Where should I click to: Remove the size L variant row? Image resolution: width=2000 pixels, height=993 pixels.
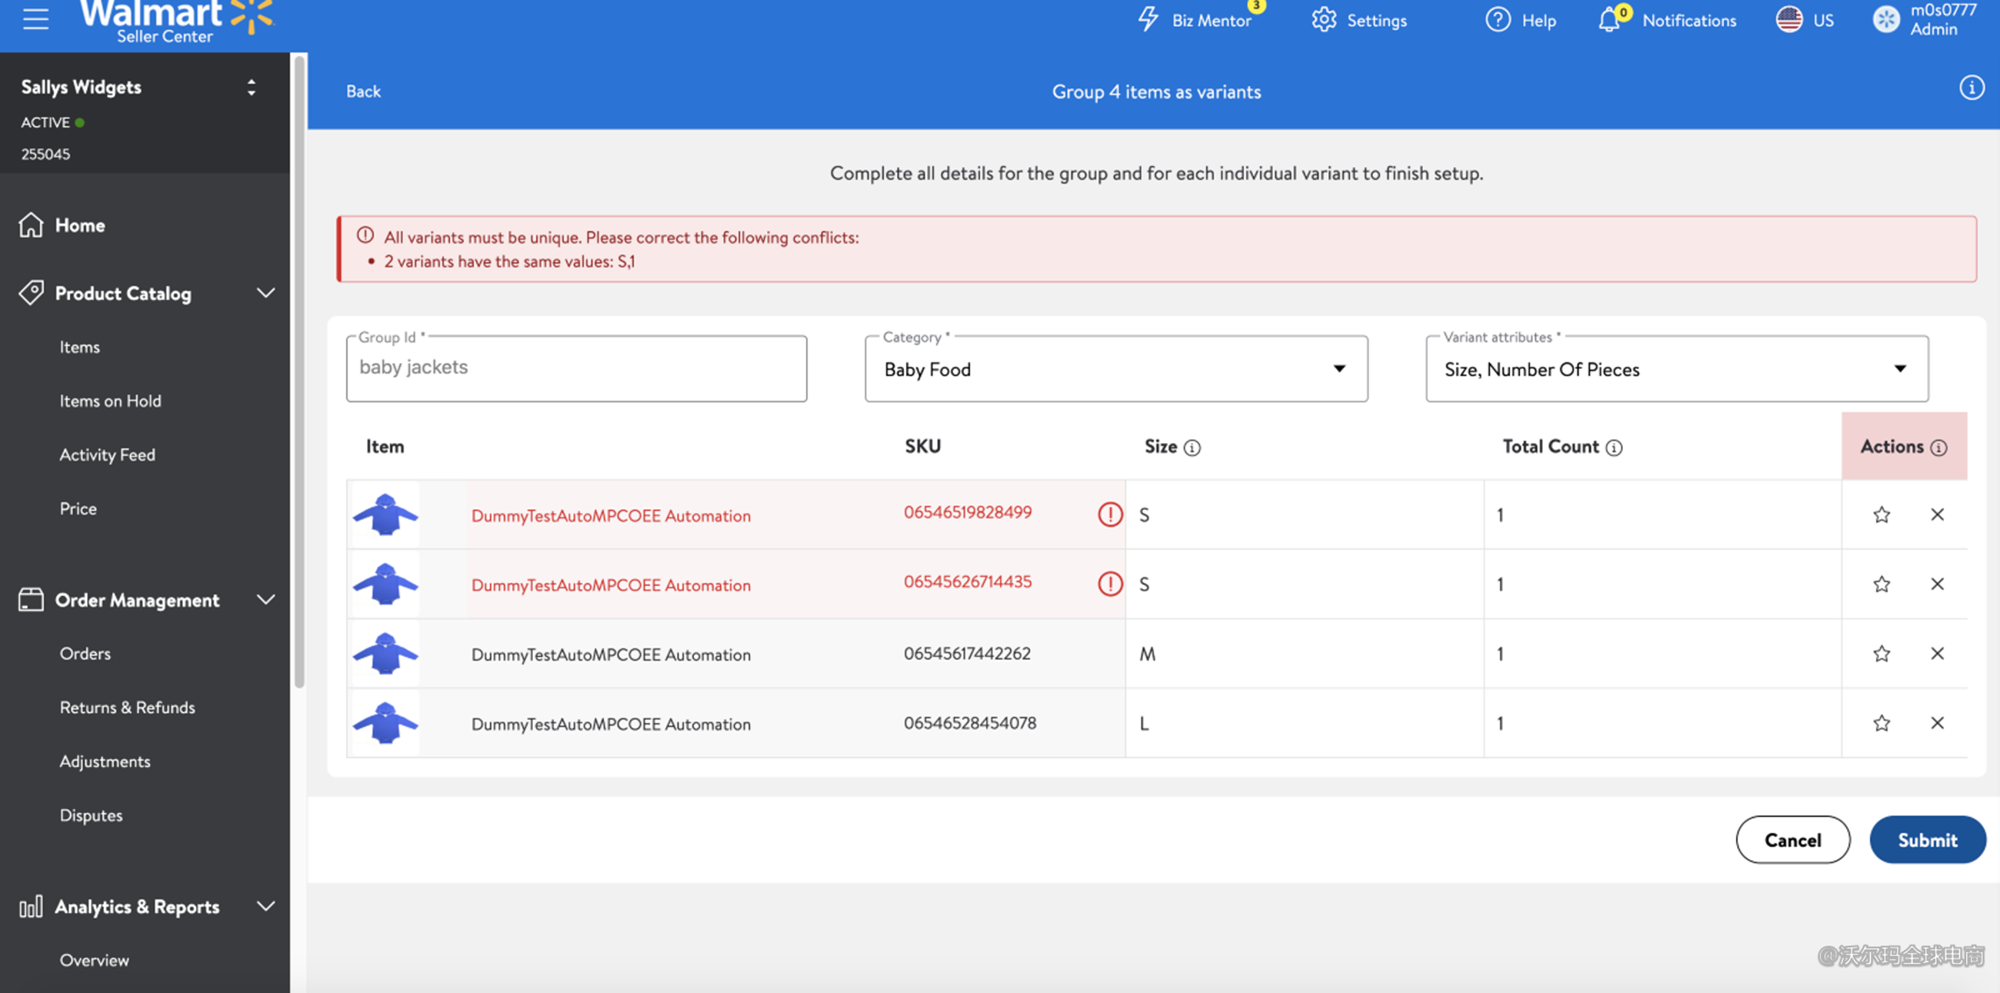click(x=1937, y=723)
